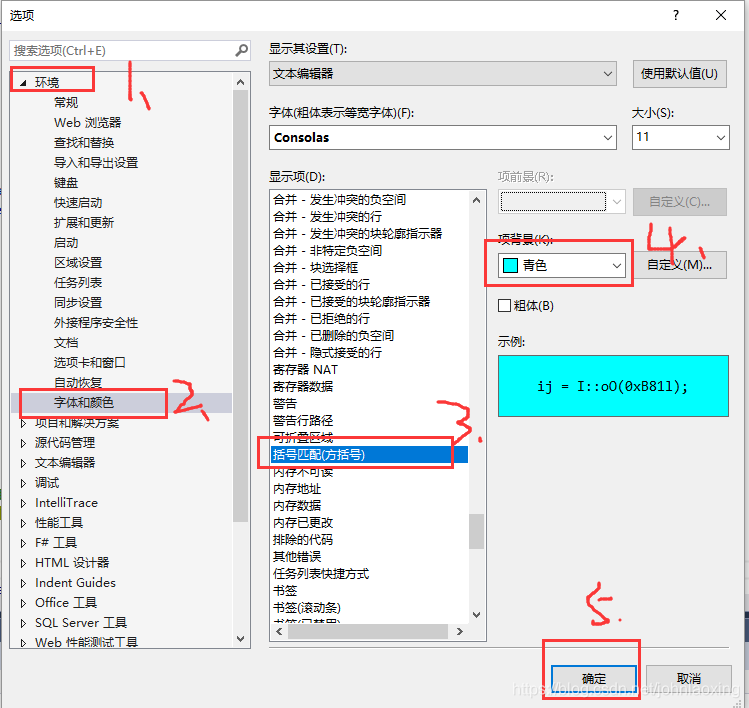Expand the F# 工具 node
Image resolution: width=749 pixels, height=708 pixels.
click(23, 543)
